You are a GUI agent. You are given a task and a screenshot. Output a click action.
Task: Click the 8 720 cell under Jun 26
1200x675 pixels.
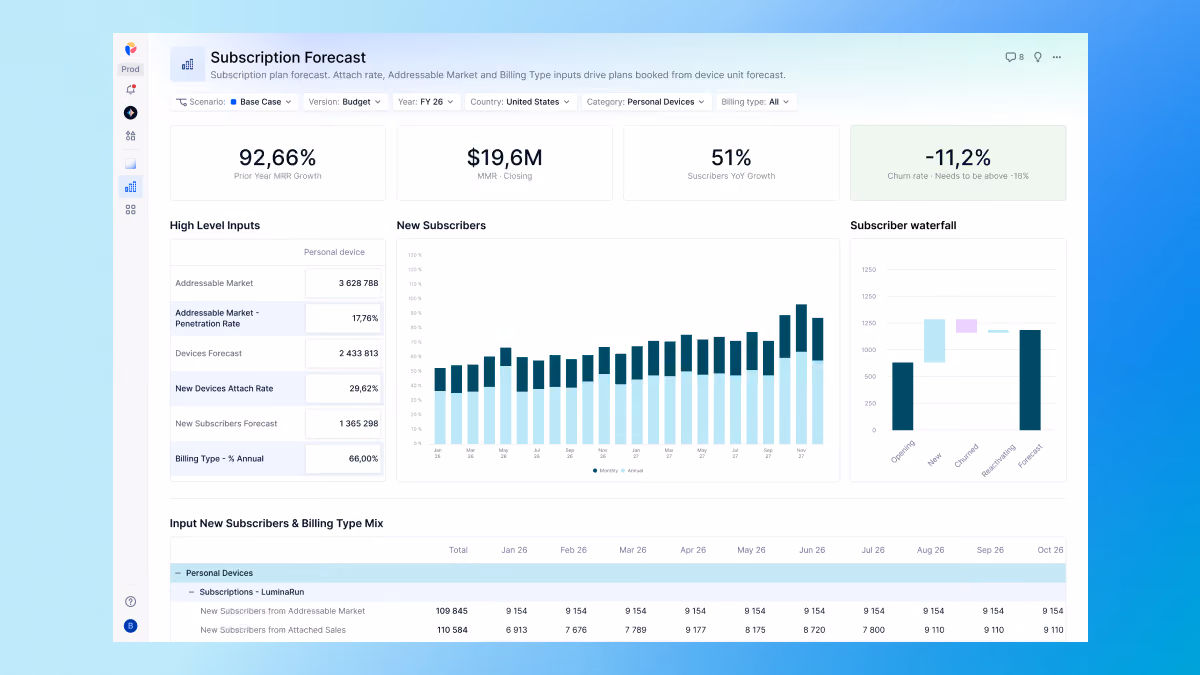[x=815, y=630]
